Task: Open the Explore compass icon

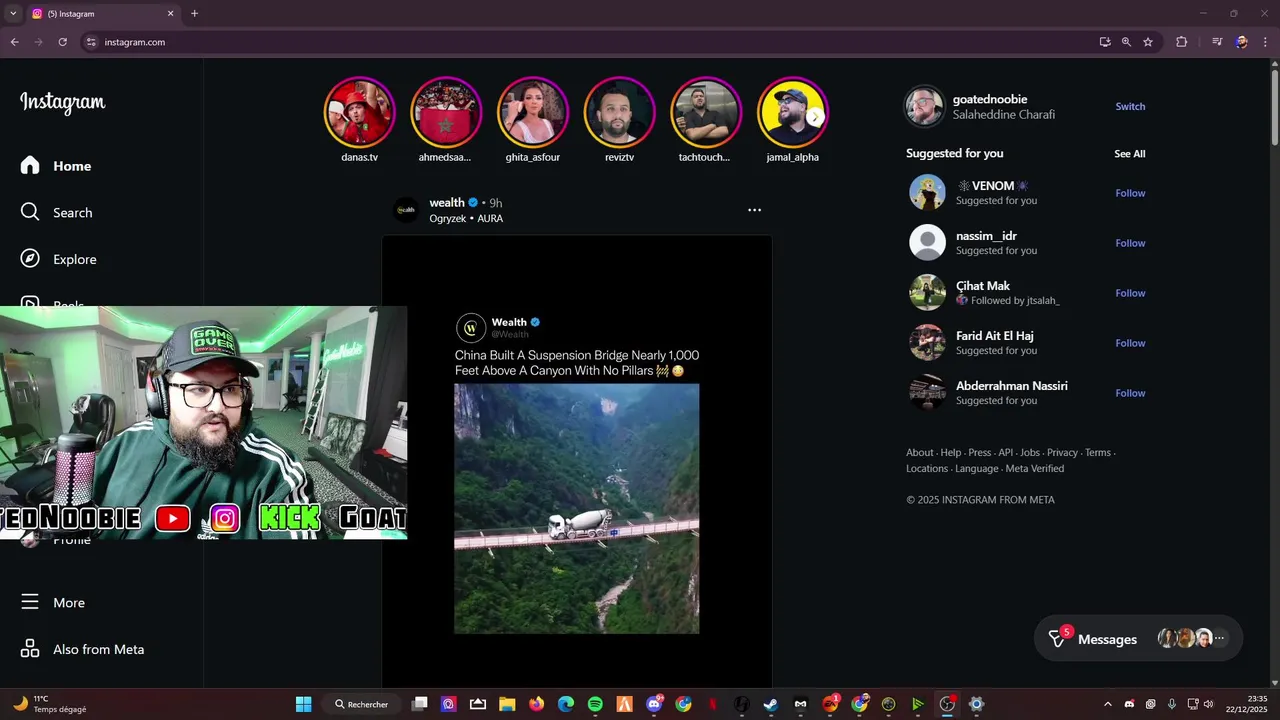Action: coord(30,259)
